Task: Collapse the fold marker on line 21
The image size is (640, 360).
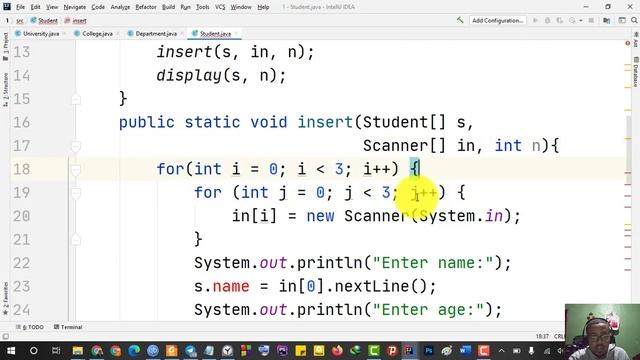Action: (x=76, y=240)
